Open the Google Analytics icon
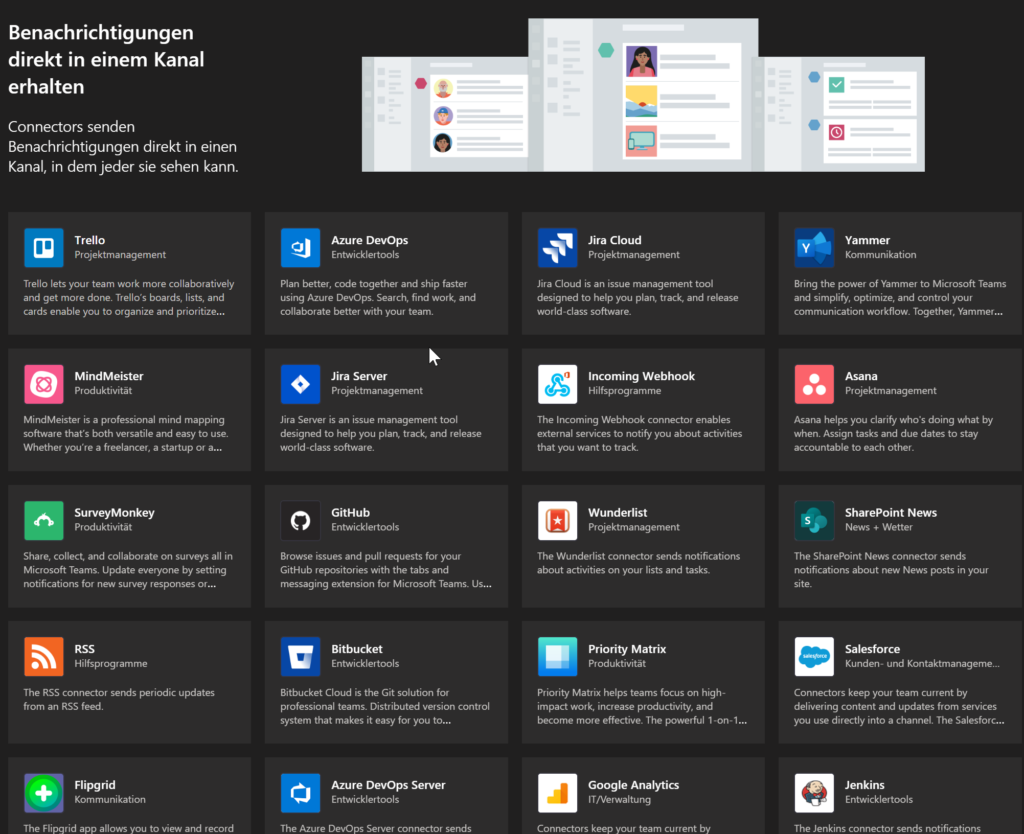 click(557, 793)
